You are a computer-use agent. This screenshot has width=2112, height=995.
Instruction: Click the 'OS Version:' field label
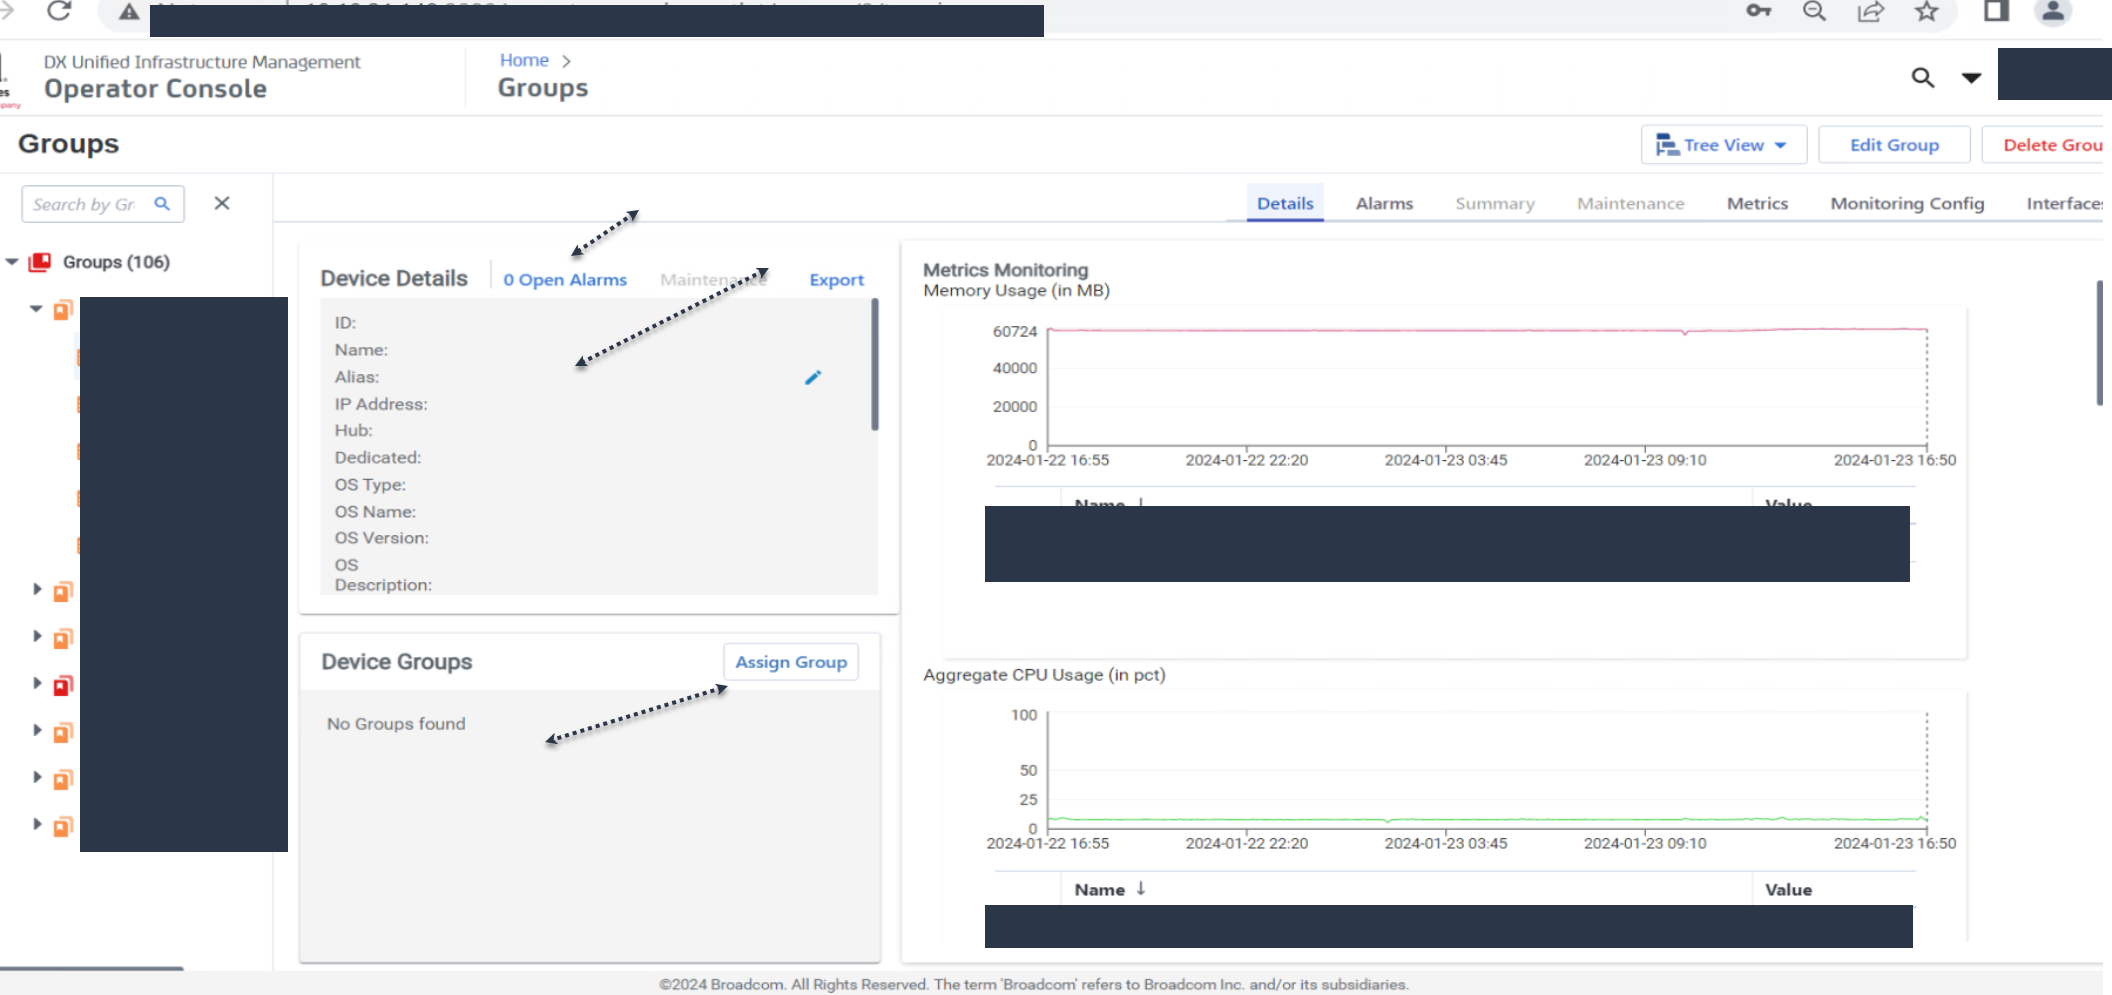[381, 537]
